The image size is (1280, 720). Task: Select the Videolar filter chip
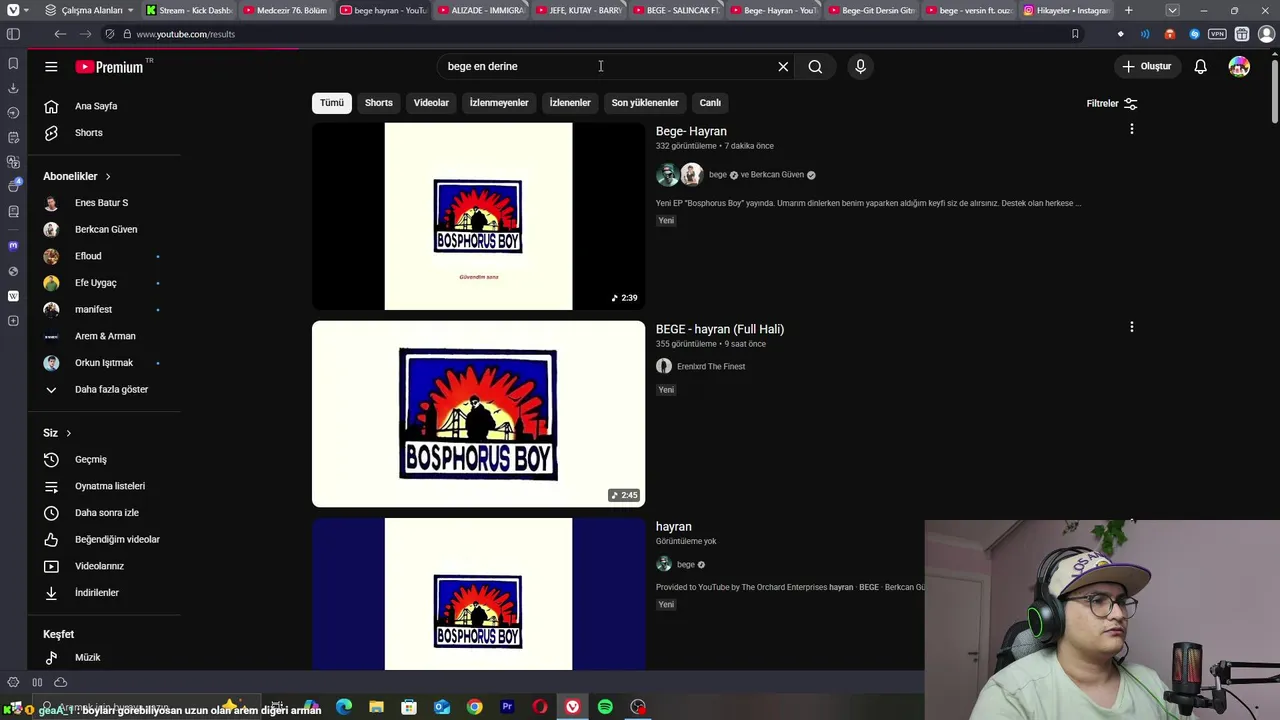(431, 103)
